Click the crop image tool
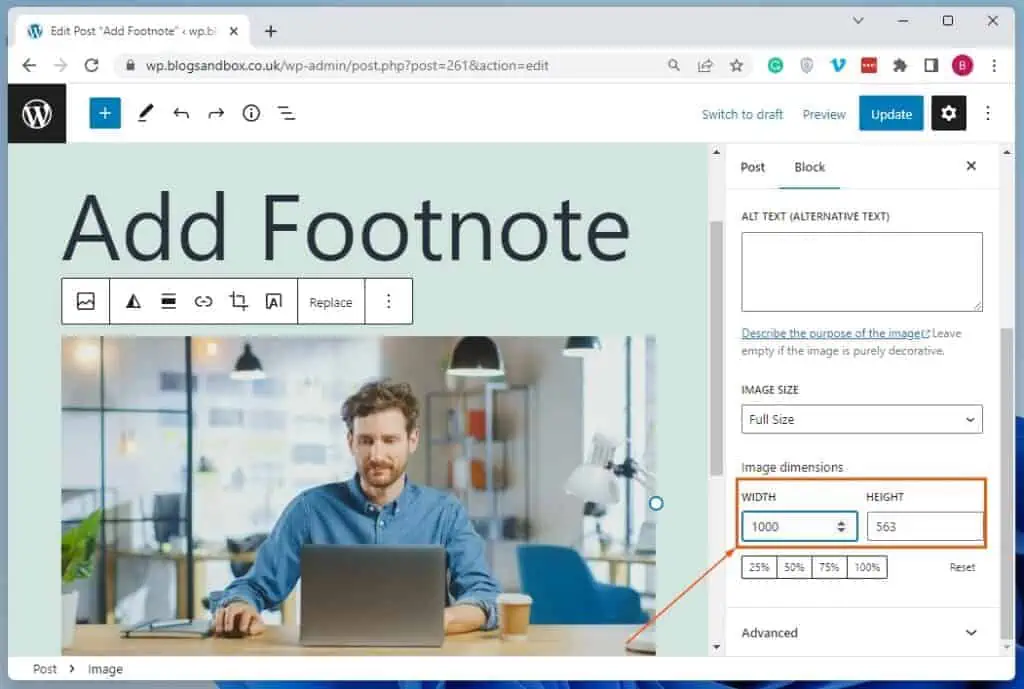 pos(238,301)
